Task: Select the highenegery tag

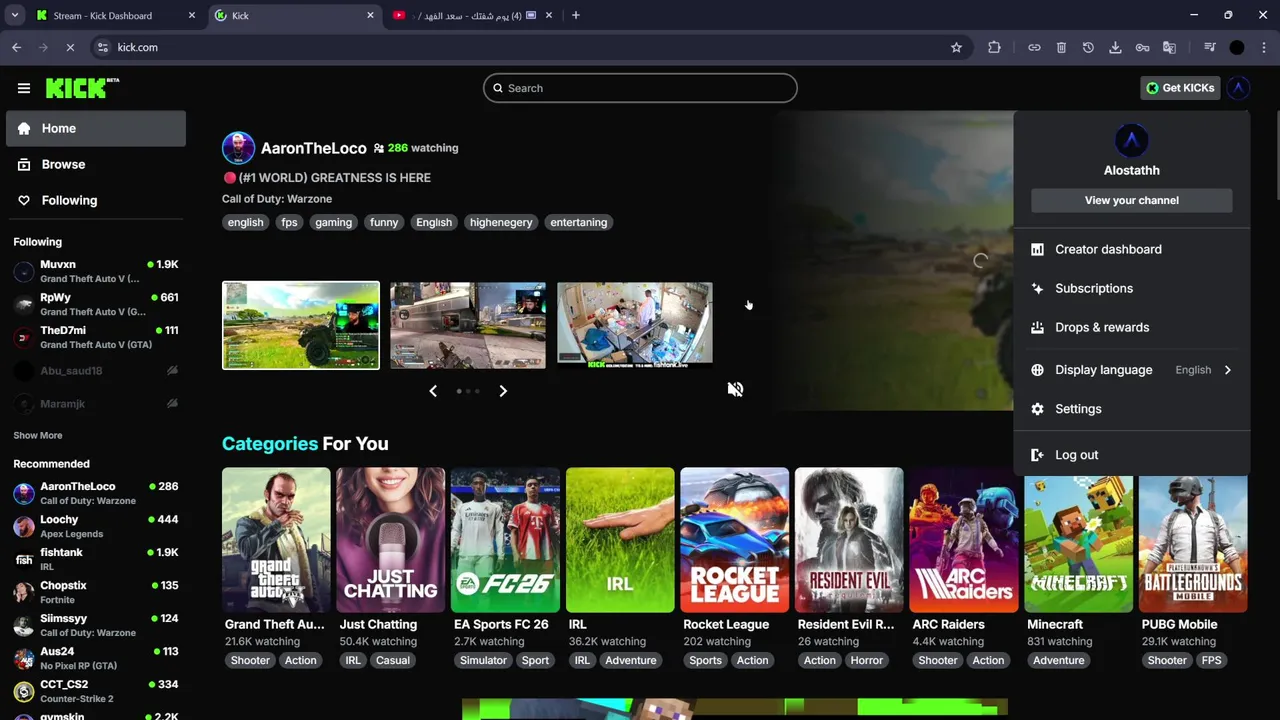Action: (501, 222)
